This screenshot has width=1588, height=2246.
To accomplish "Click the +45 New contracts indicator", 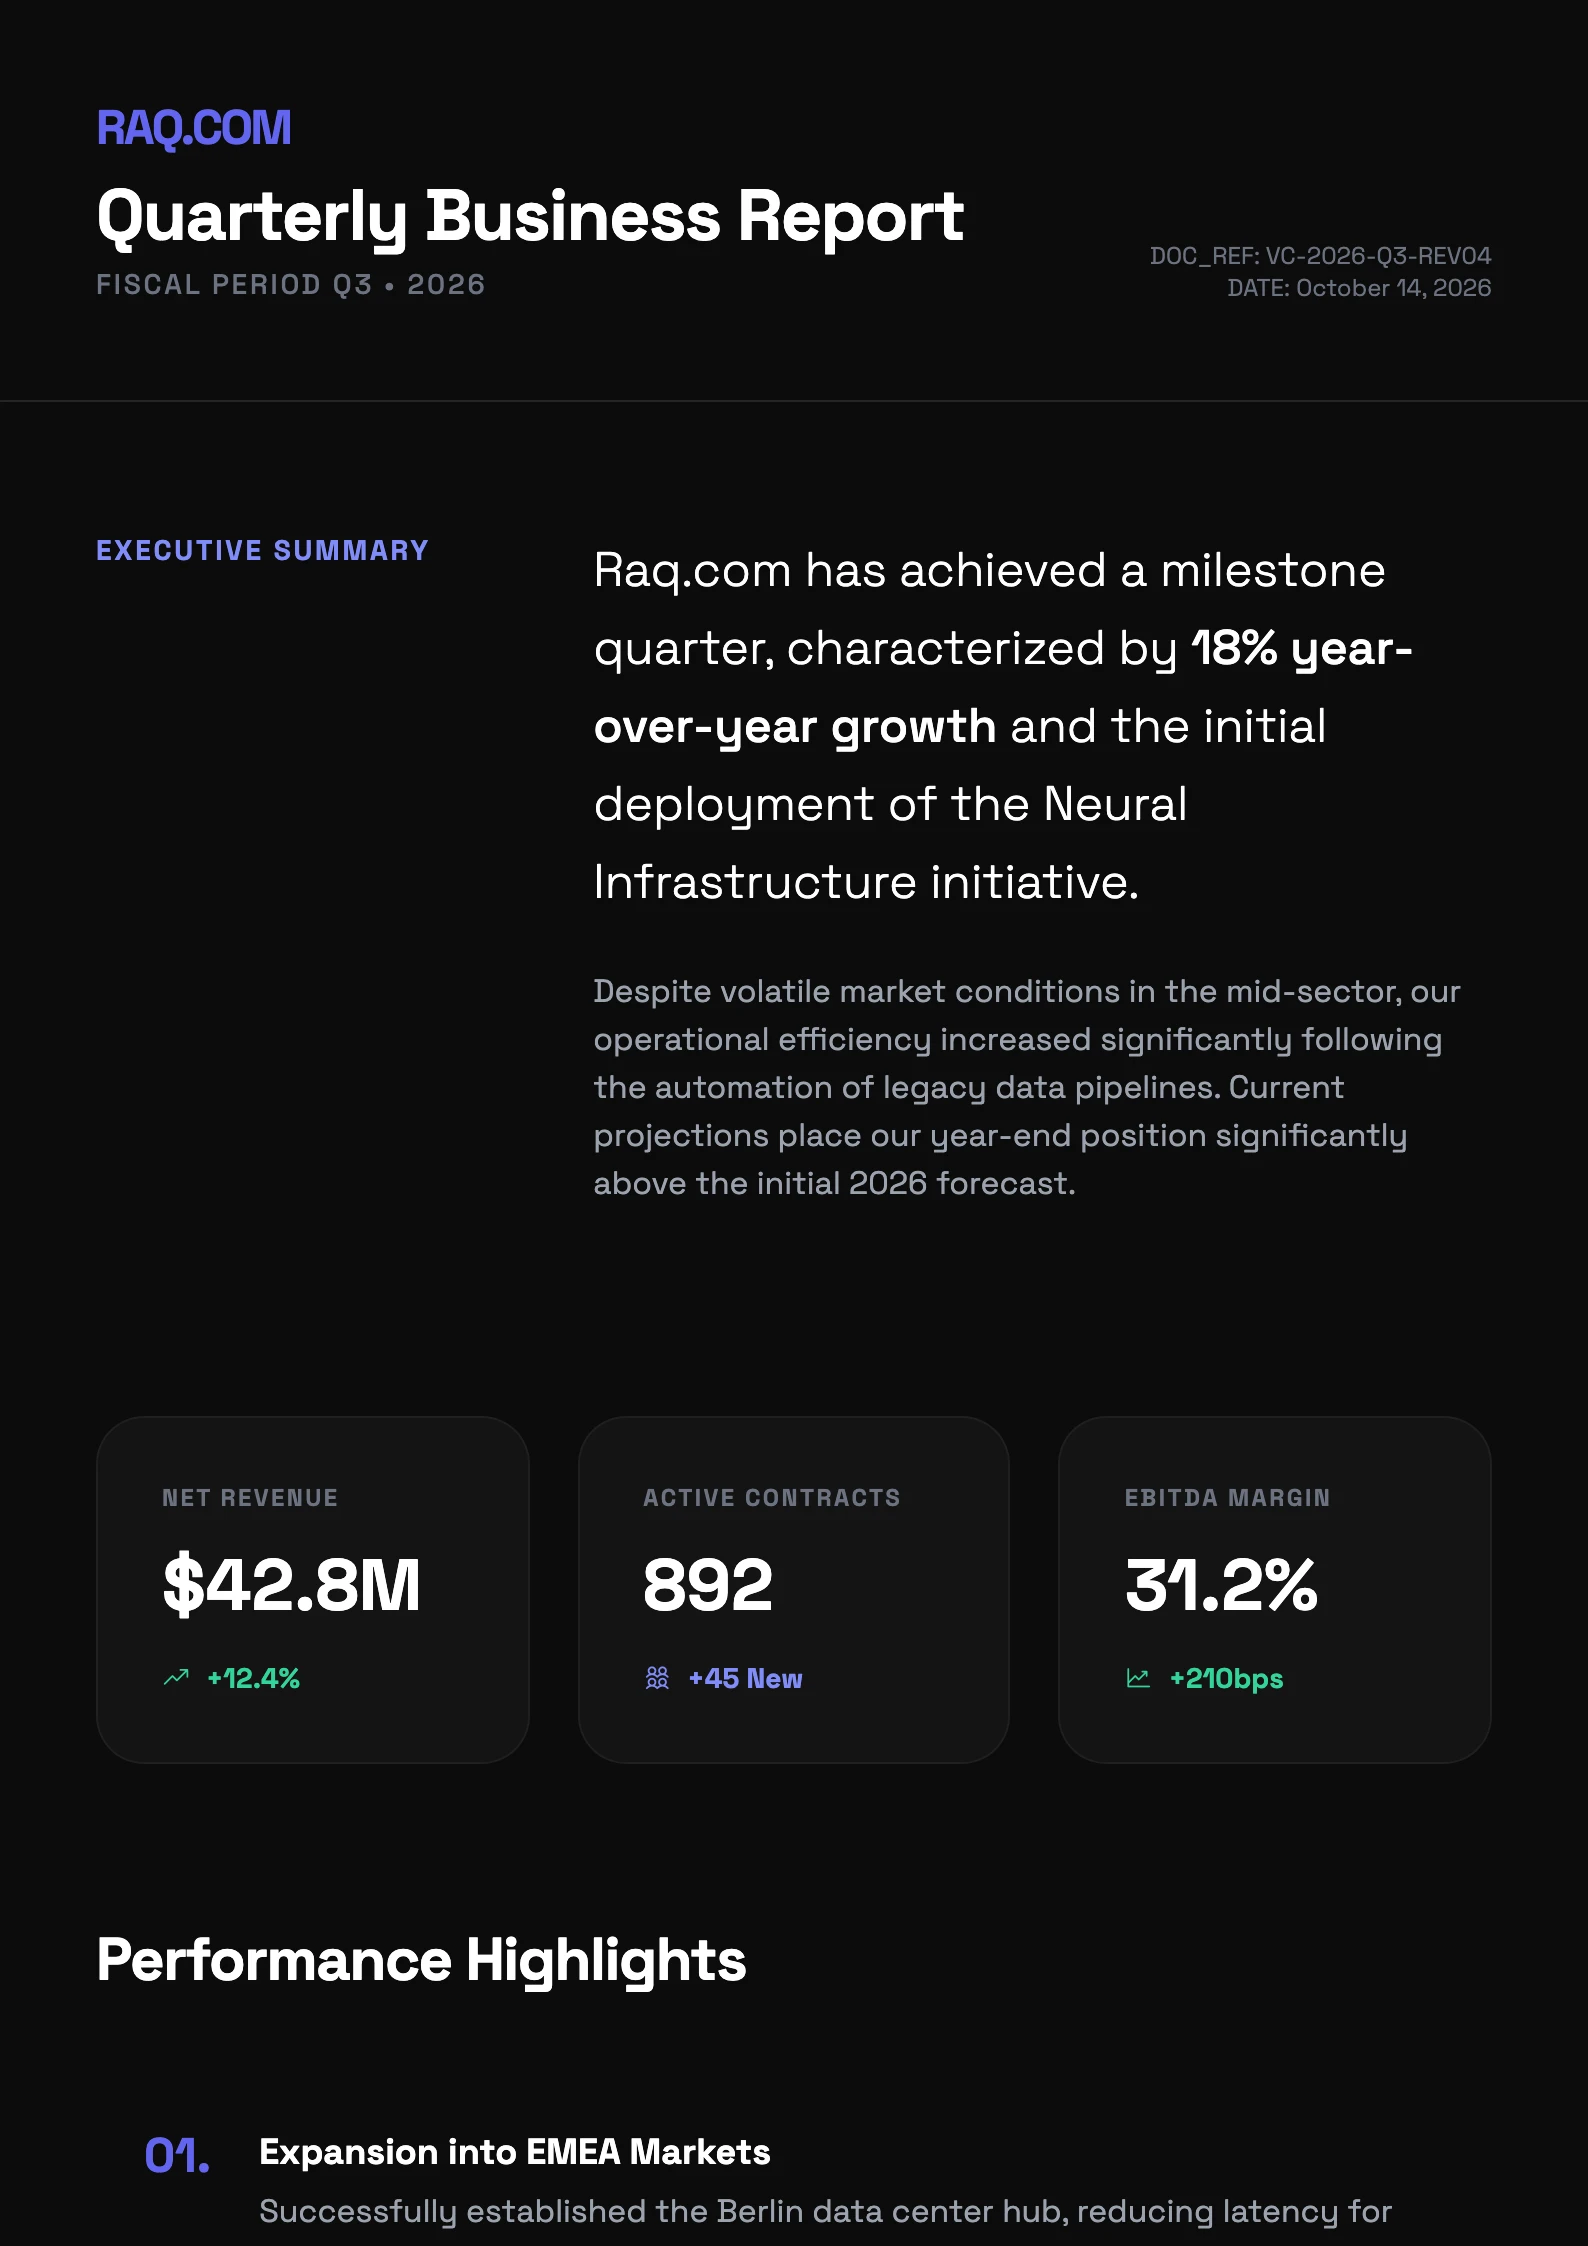I will click(745, 1678).
